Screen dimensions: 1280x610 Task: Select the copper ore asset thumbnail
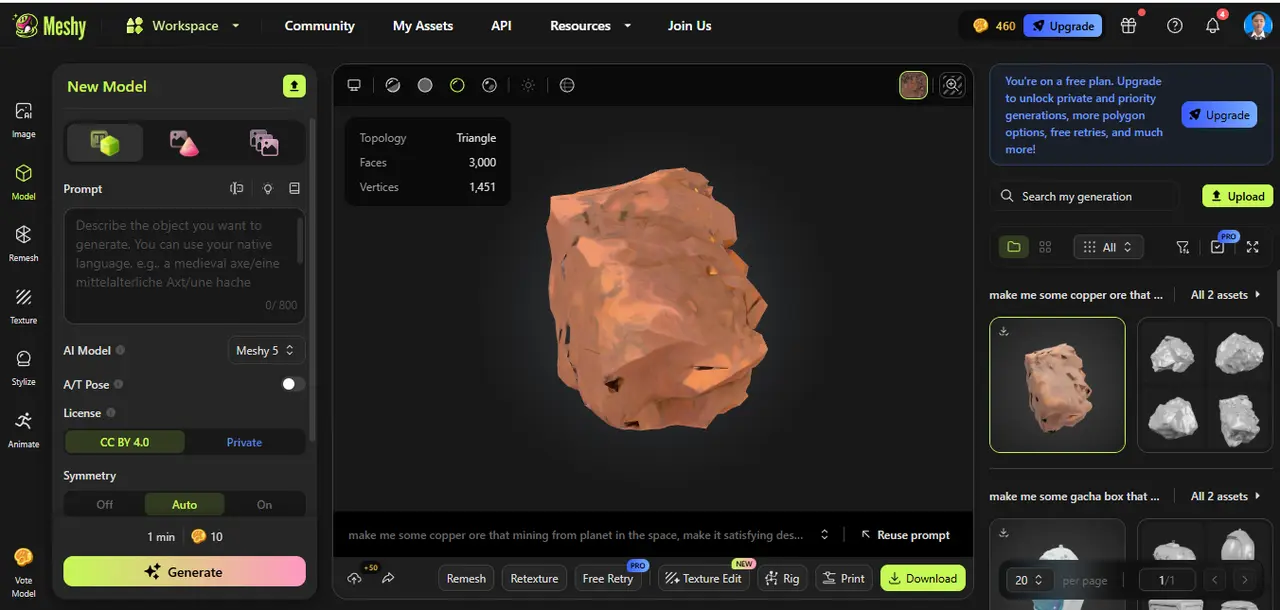tap(1057, 384)
